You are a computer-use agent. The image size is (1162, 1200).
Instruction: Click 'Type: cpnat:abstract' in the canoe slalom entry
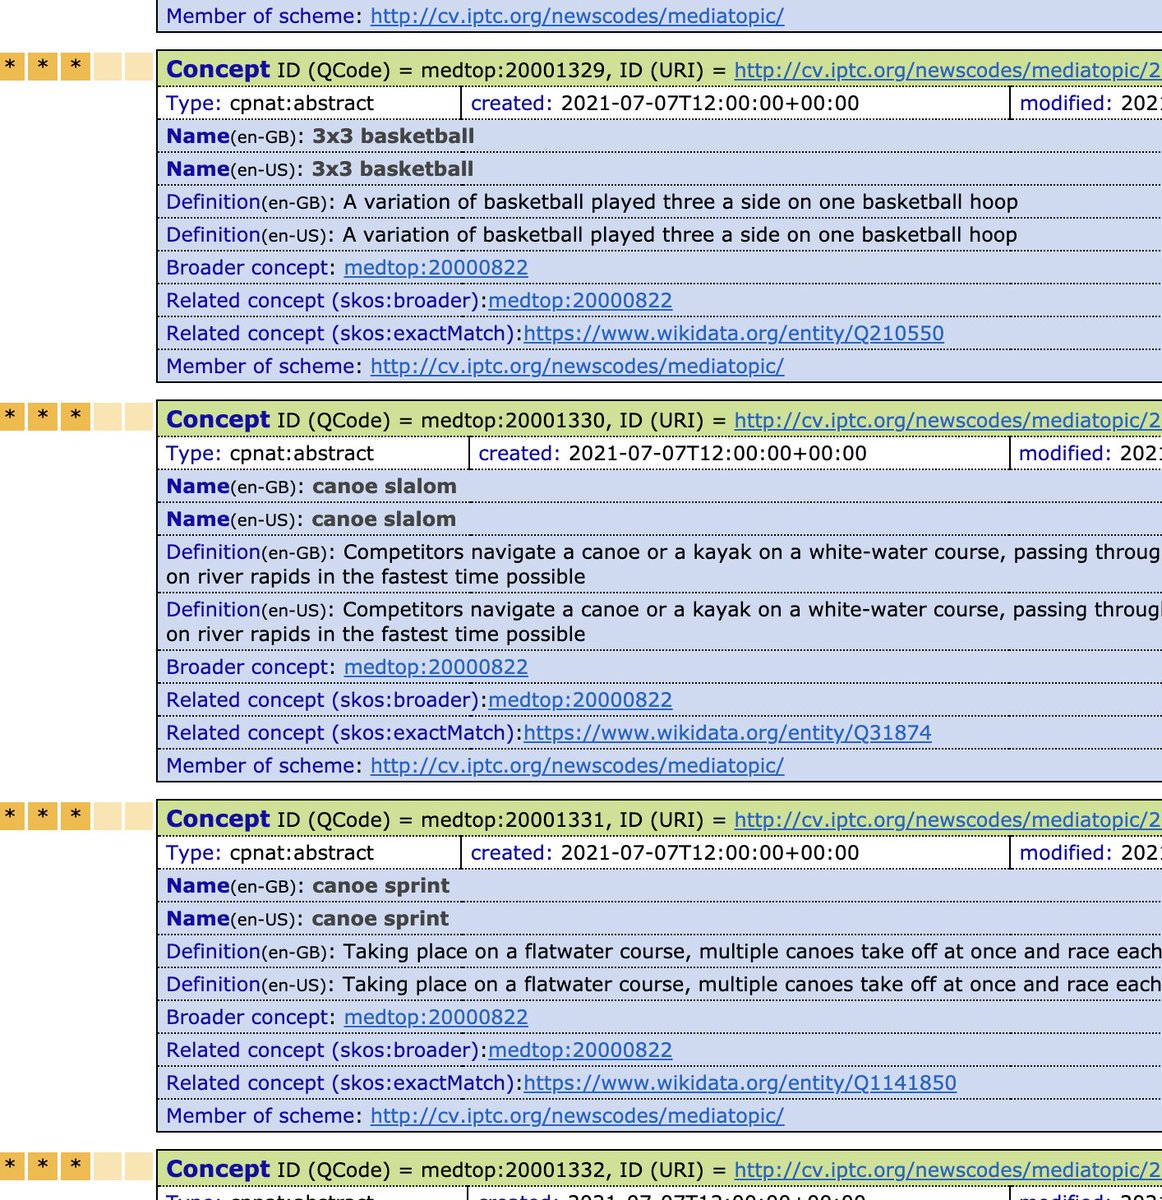pos(270,453)
